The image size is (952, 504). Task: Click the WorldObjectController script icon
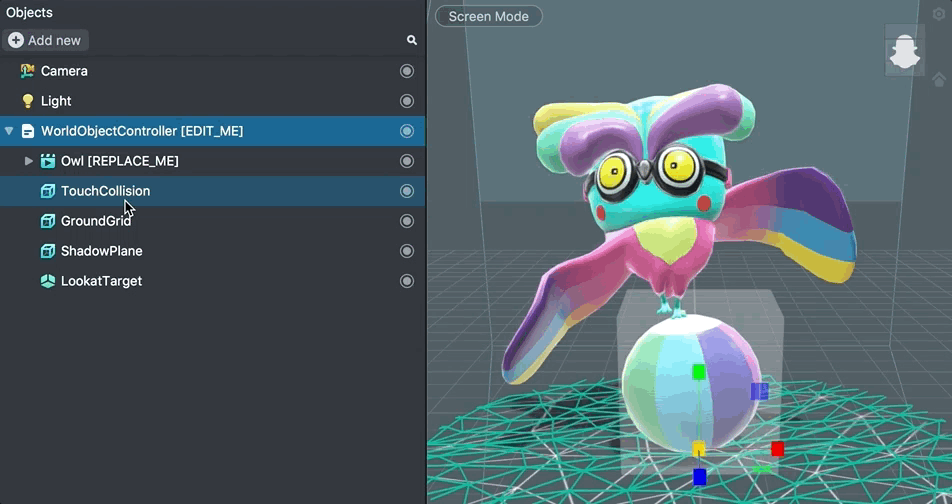pos(27,131)
